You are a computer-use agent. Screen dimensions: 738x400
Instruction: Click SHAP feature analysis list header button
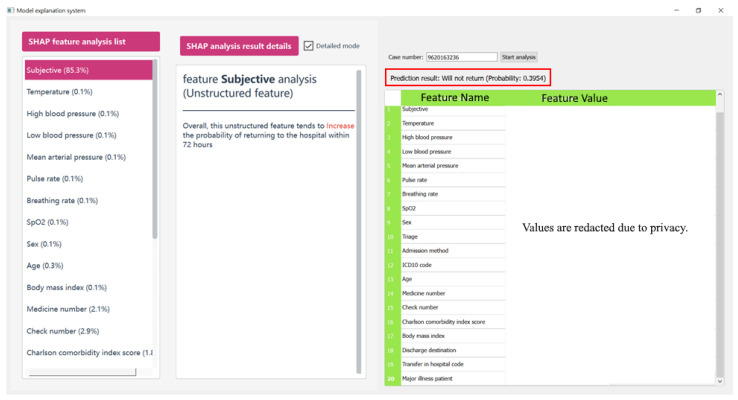coord(91,41)
